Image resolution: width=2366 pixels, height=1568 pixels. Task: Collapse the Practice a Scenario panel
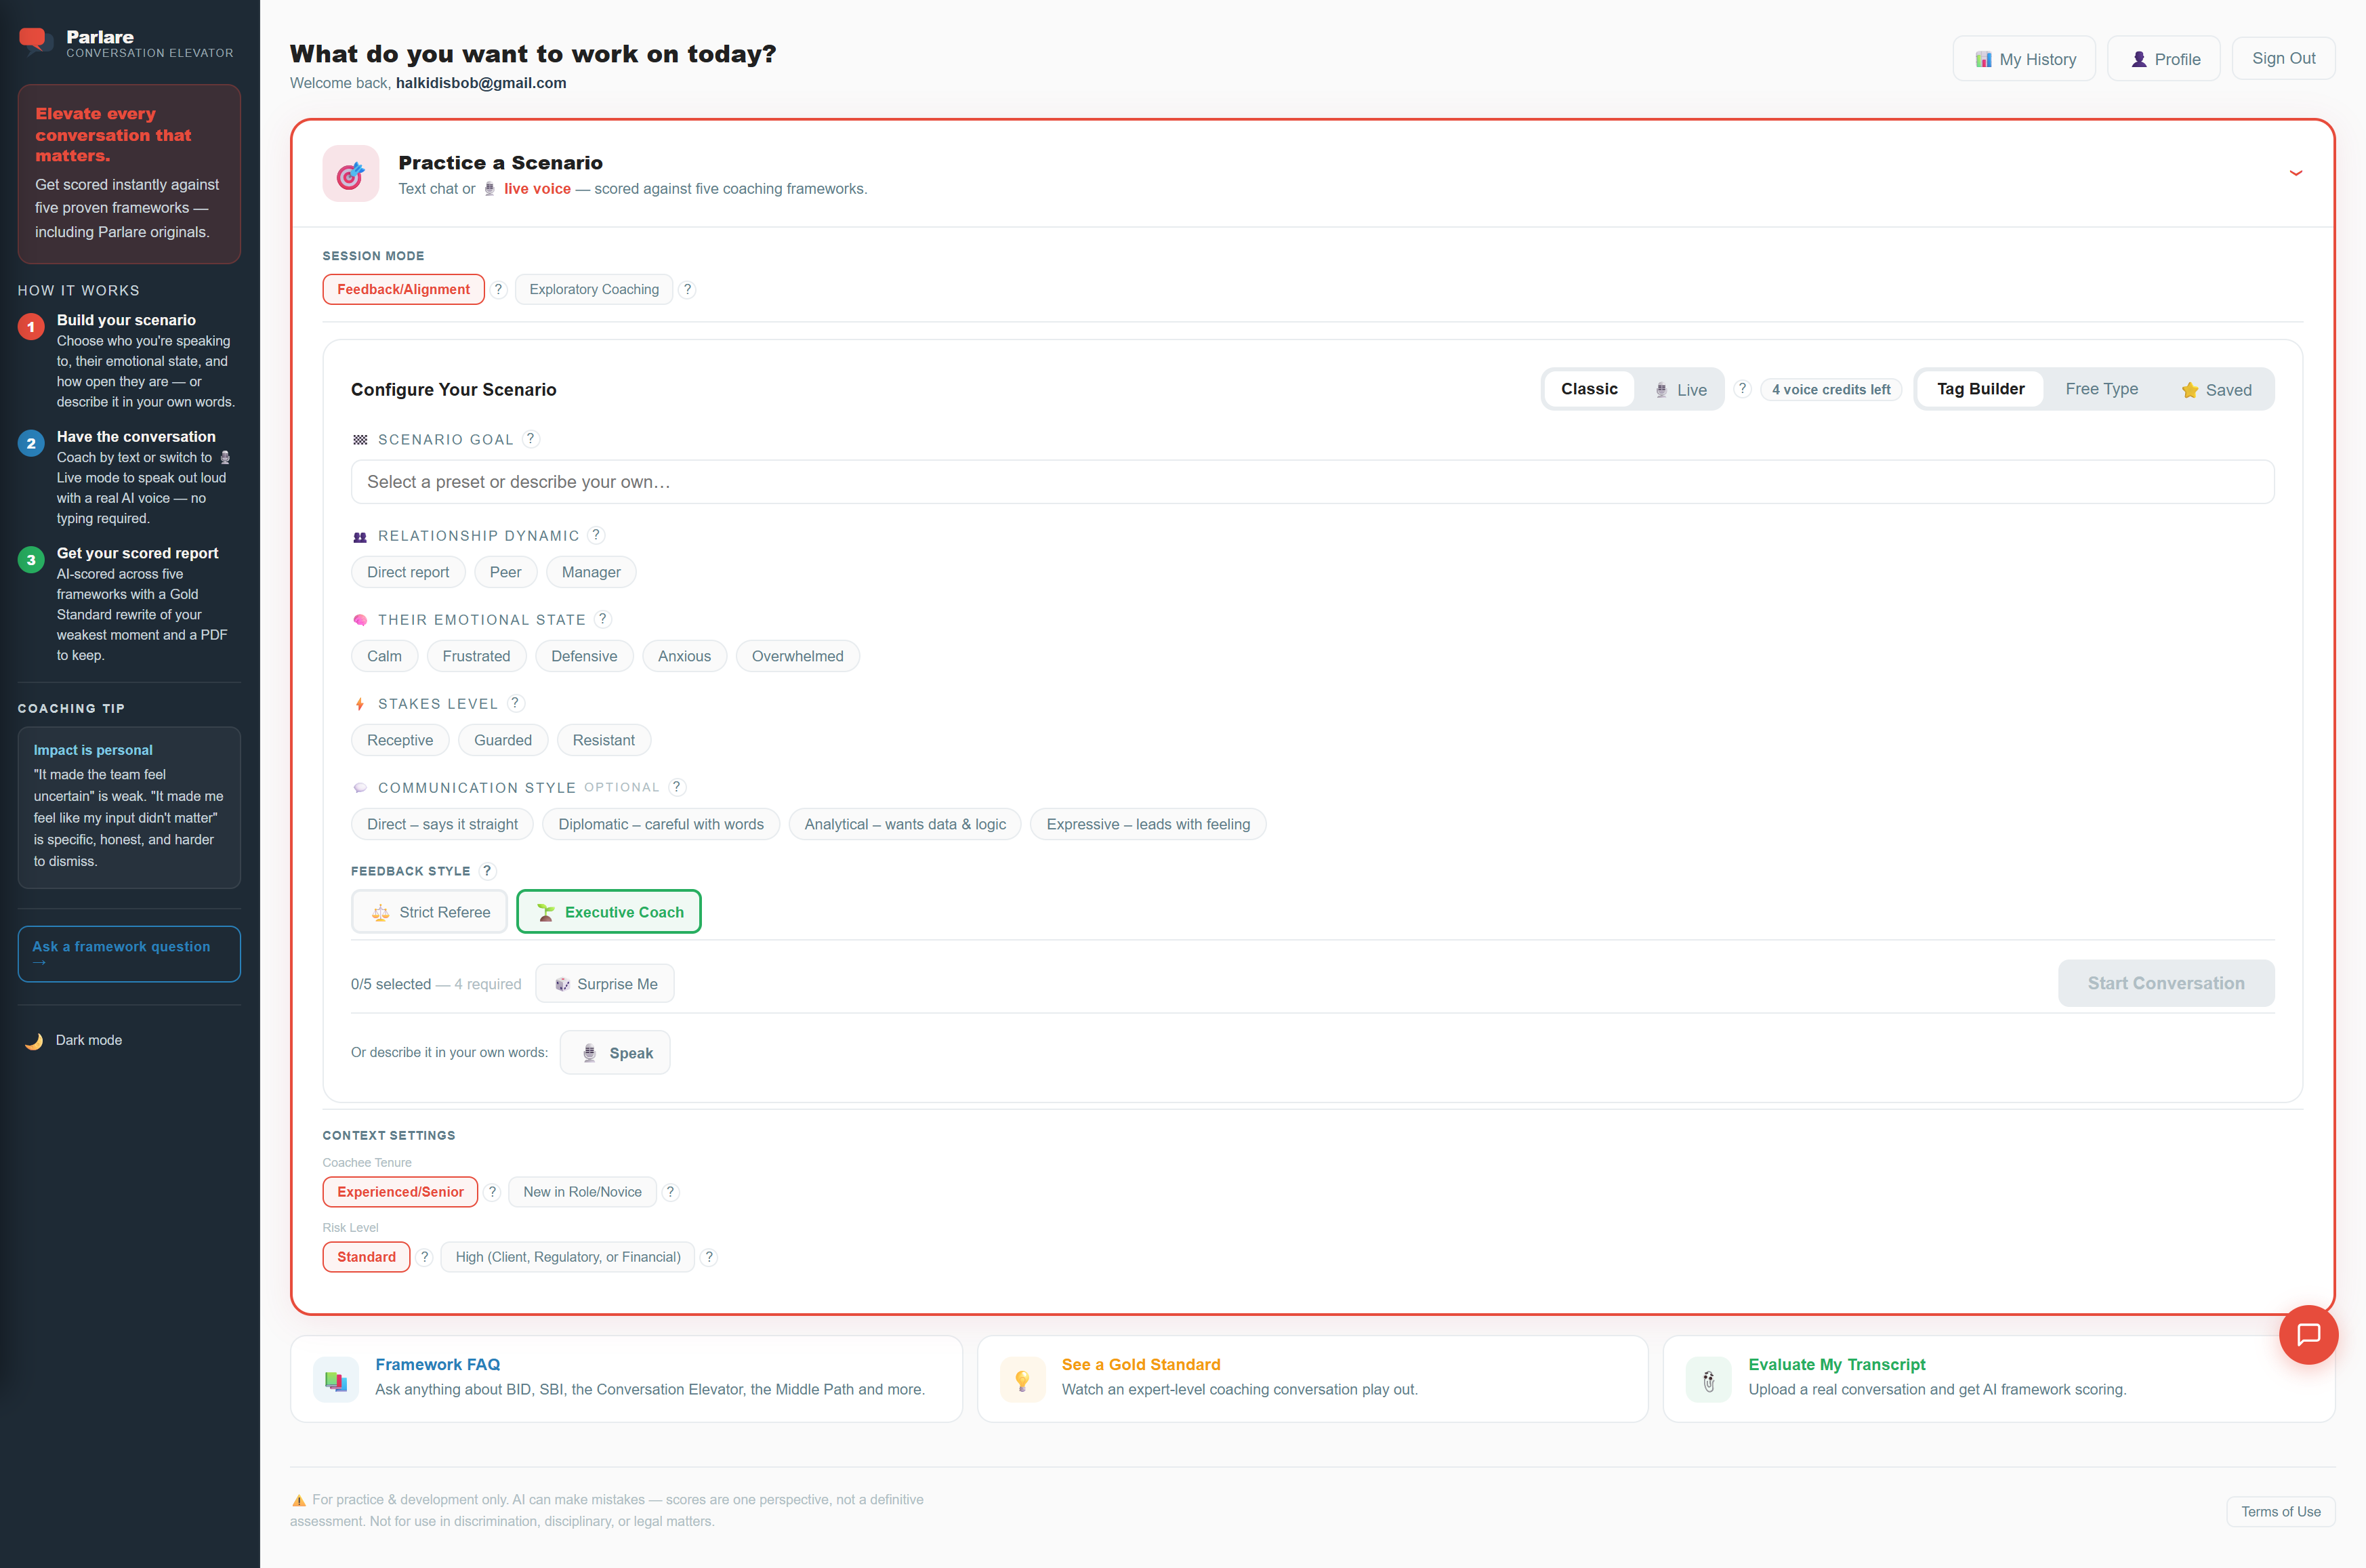point(2295,172)
